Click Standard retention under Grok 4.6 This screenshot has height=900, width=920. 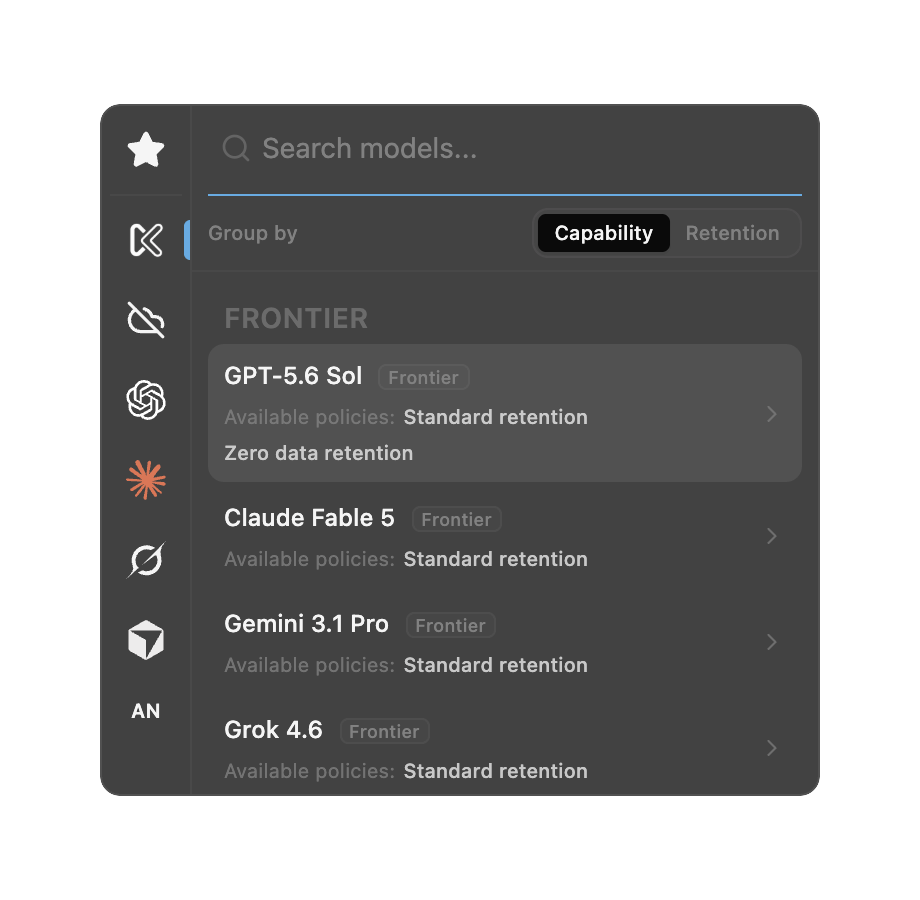[x=496, y=771]
